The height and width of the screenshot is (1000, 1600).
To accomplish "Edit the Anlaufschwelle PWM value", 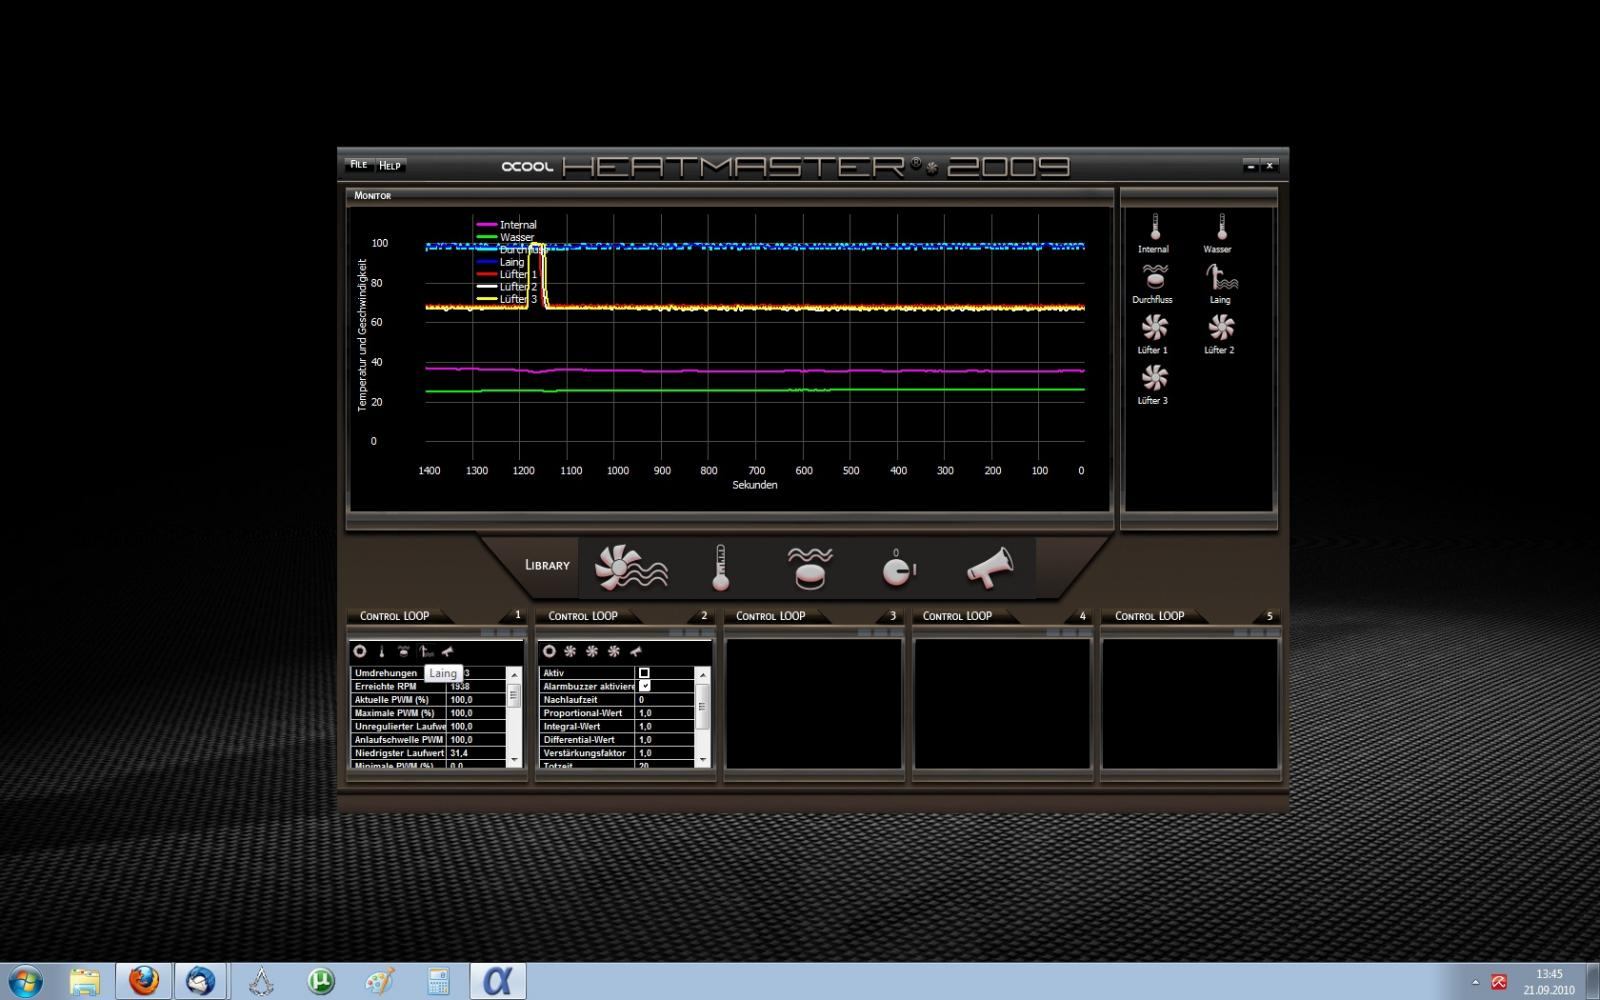I will click(x=477, y=740).
